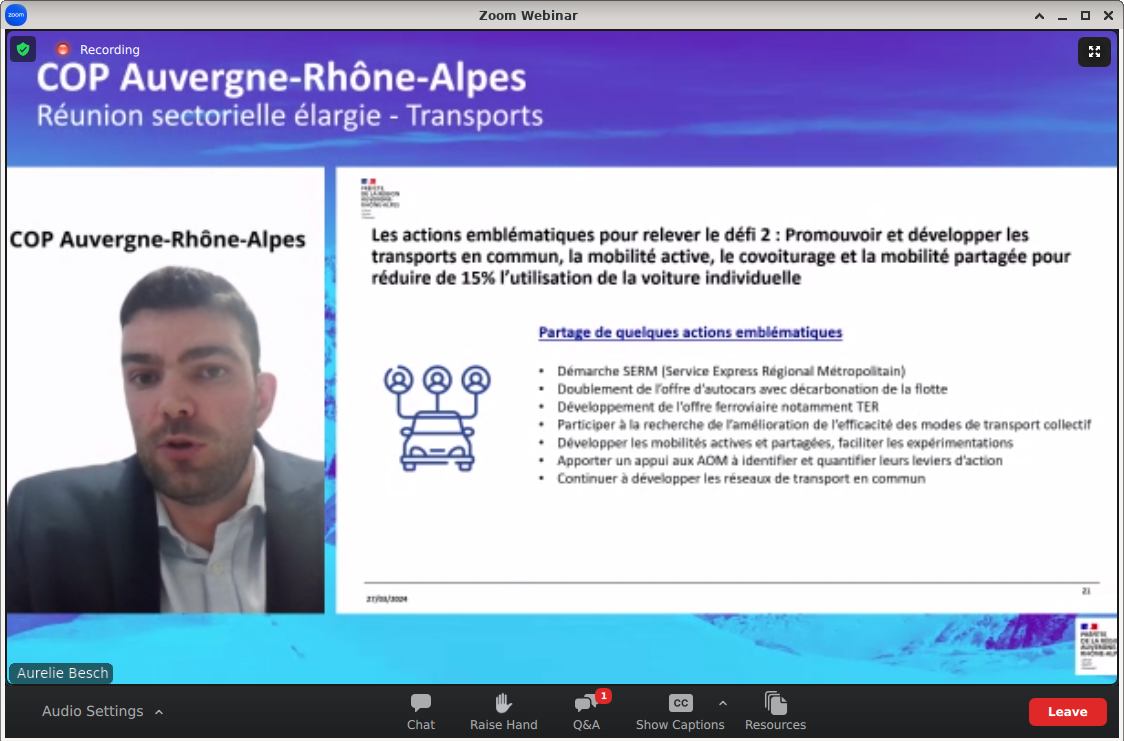Image resolution: width=1124 pixels, height=741 pixels.
Task: Show captions with the CC button
Action: click(680, 712)
